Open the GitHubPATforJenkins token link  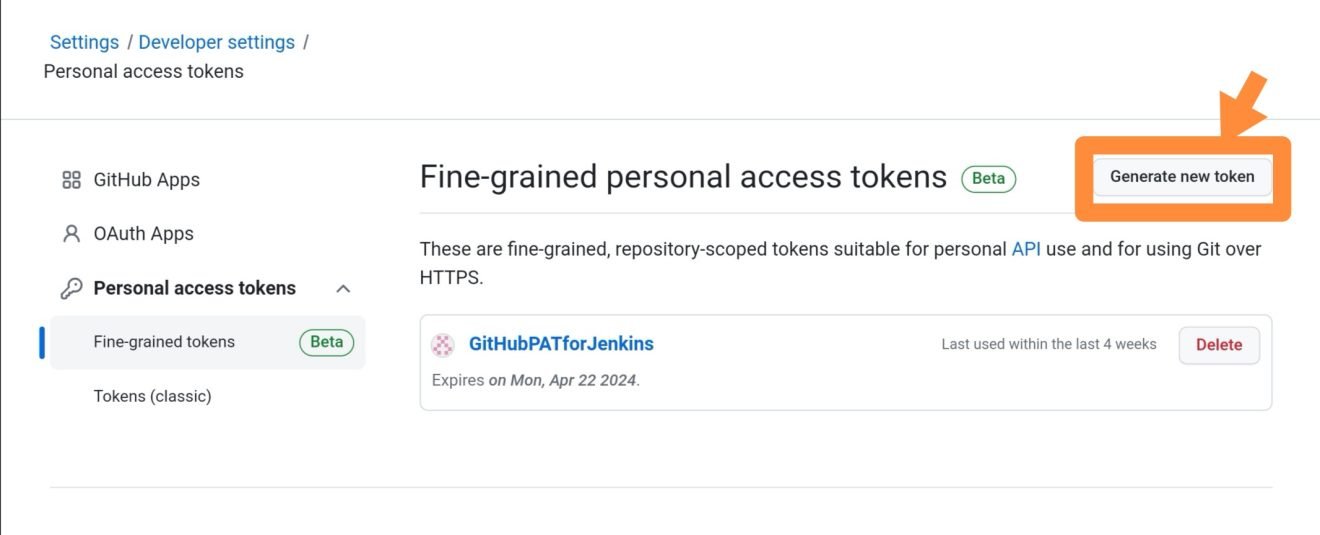point(561,344)
